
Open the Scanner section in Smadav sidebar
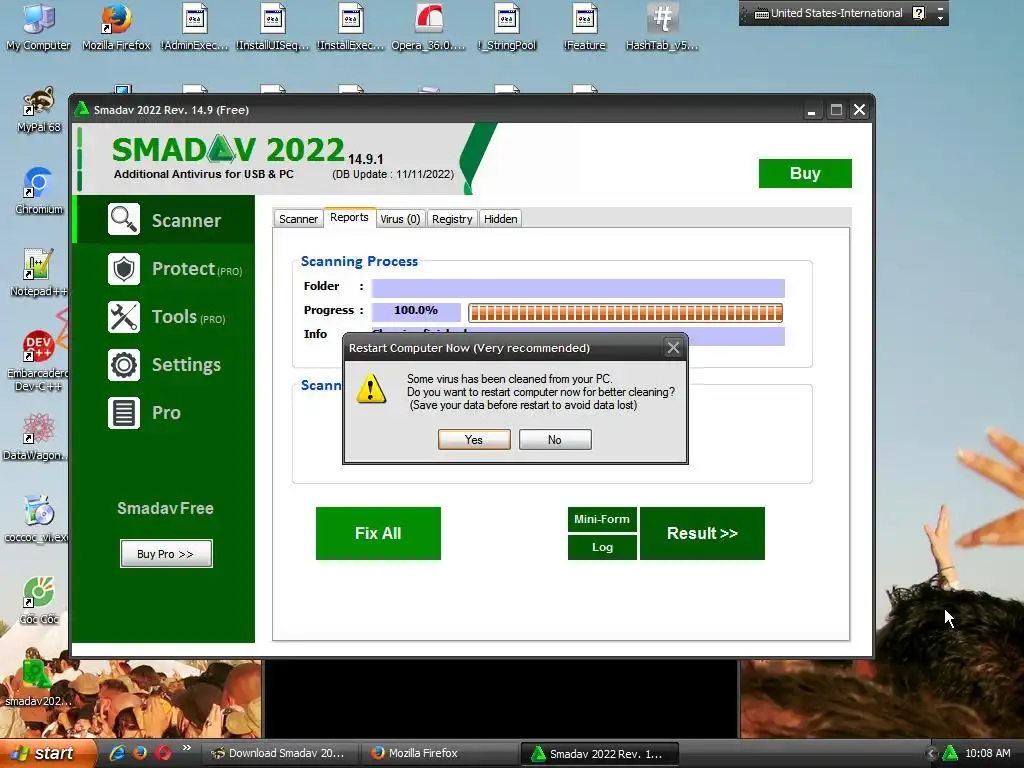pyautogui.click(x=165, y=220)
